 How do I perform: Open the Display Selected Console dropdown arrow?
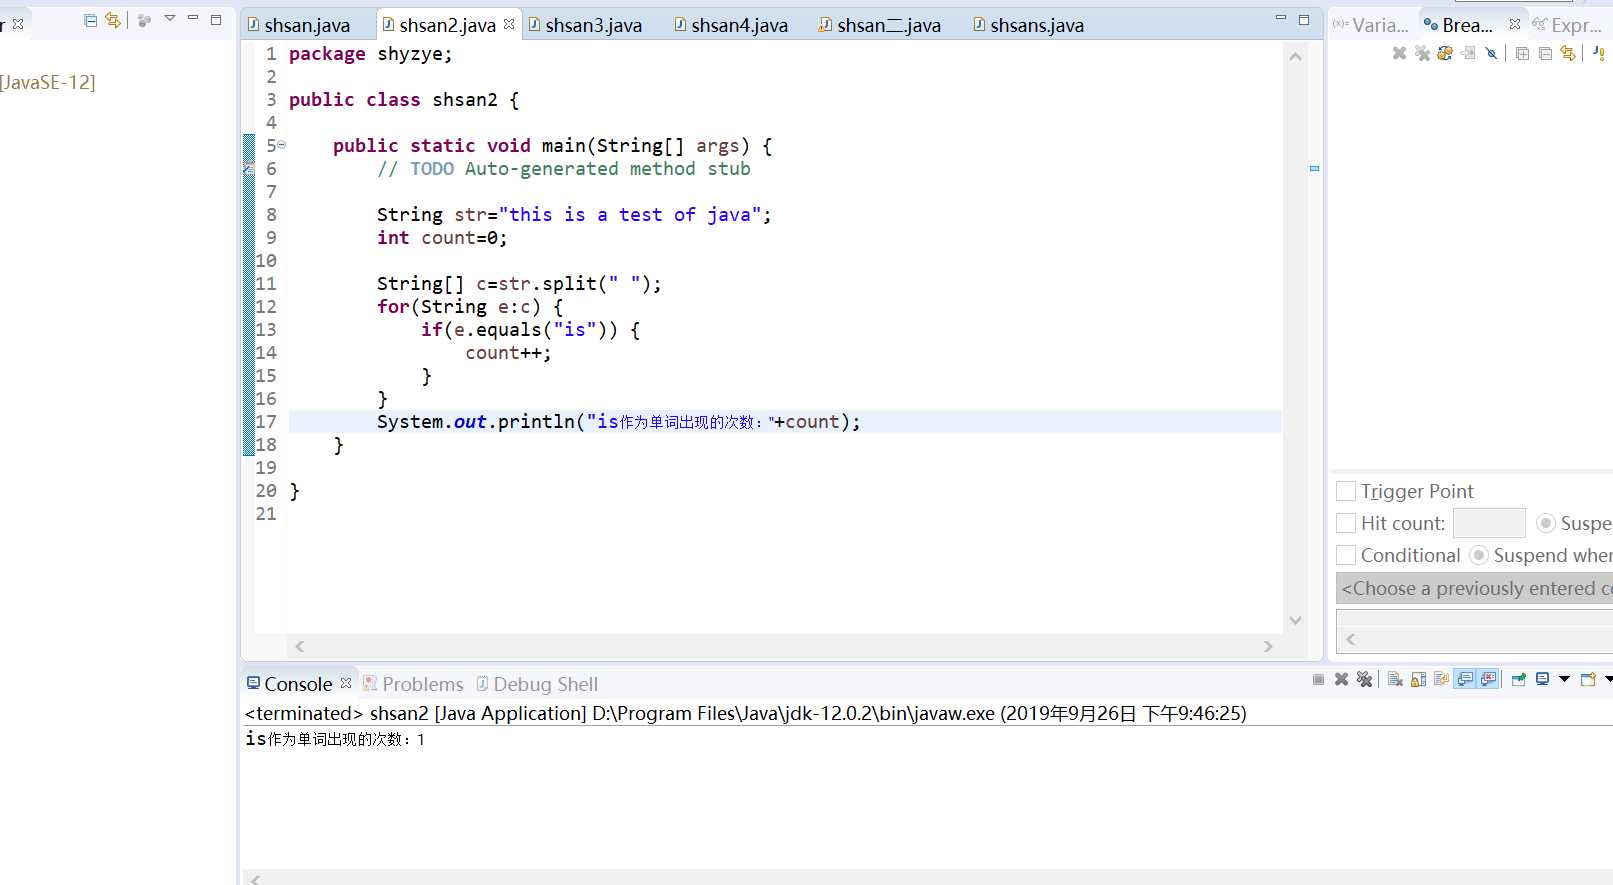point(1564,679)
